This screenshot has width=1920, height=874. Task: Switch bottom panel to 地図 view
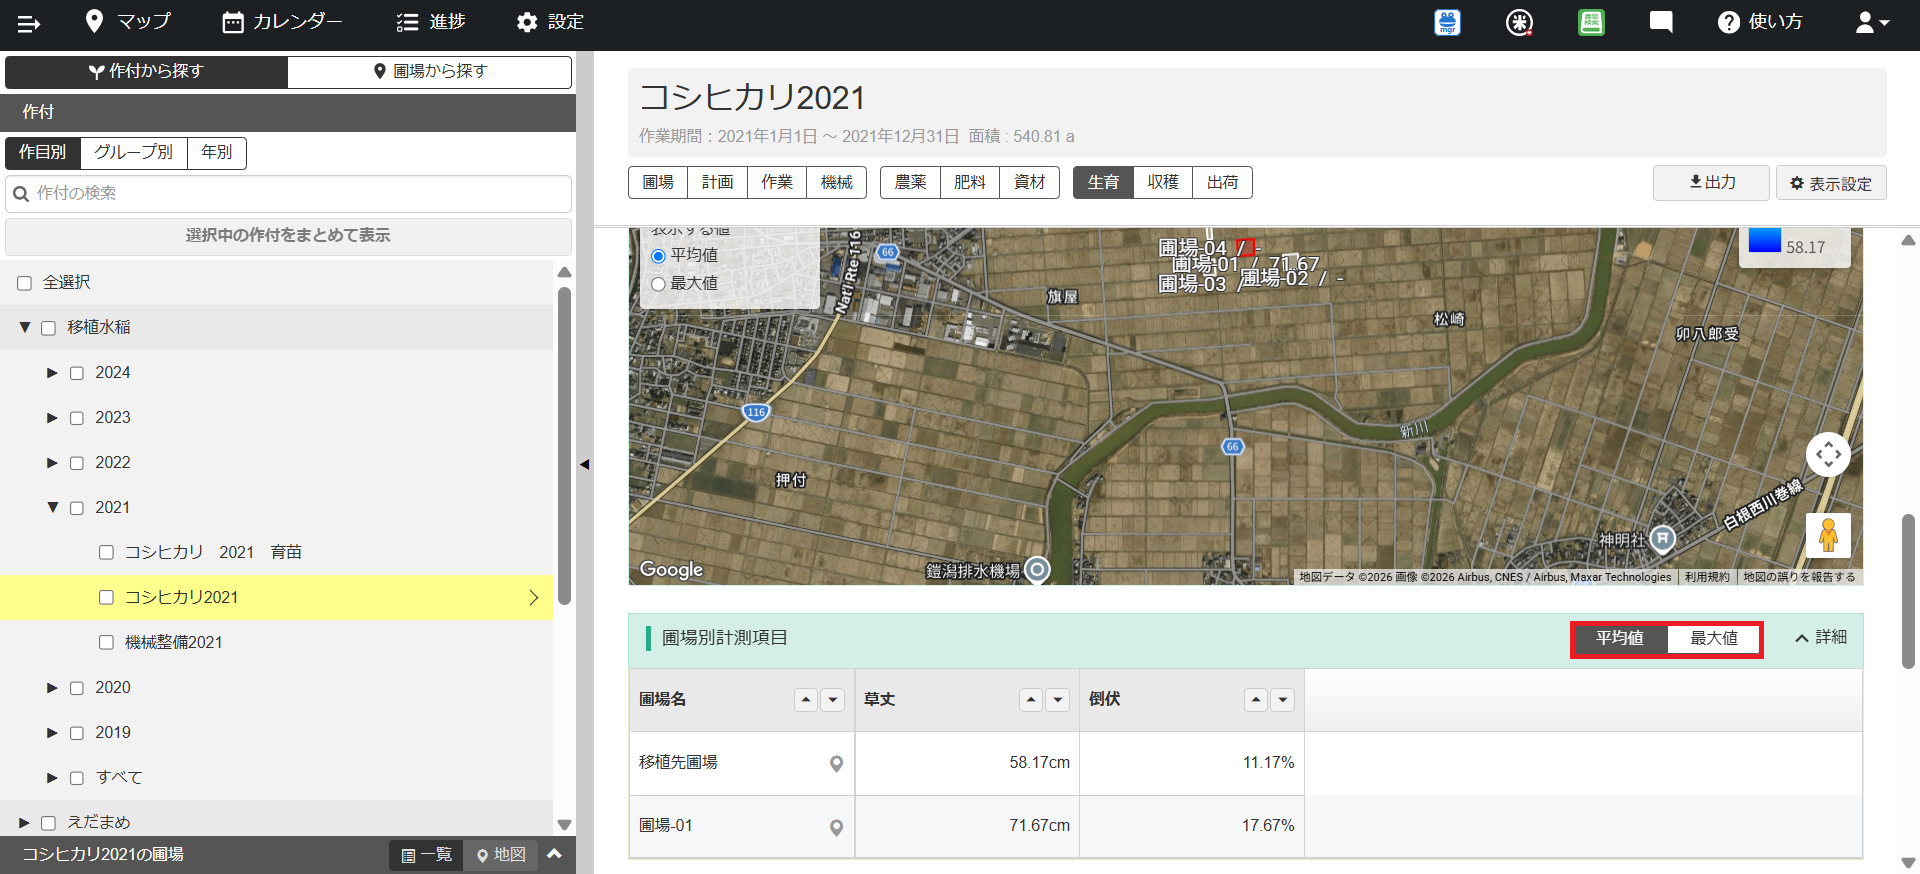[x=501, y=855]
